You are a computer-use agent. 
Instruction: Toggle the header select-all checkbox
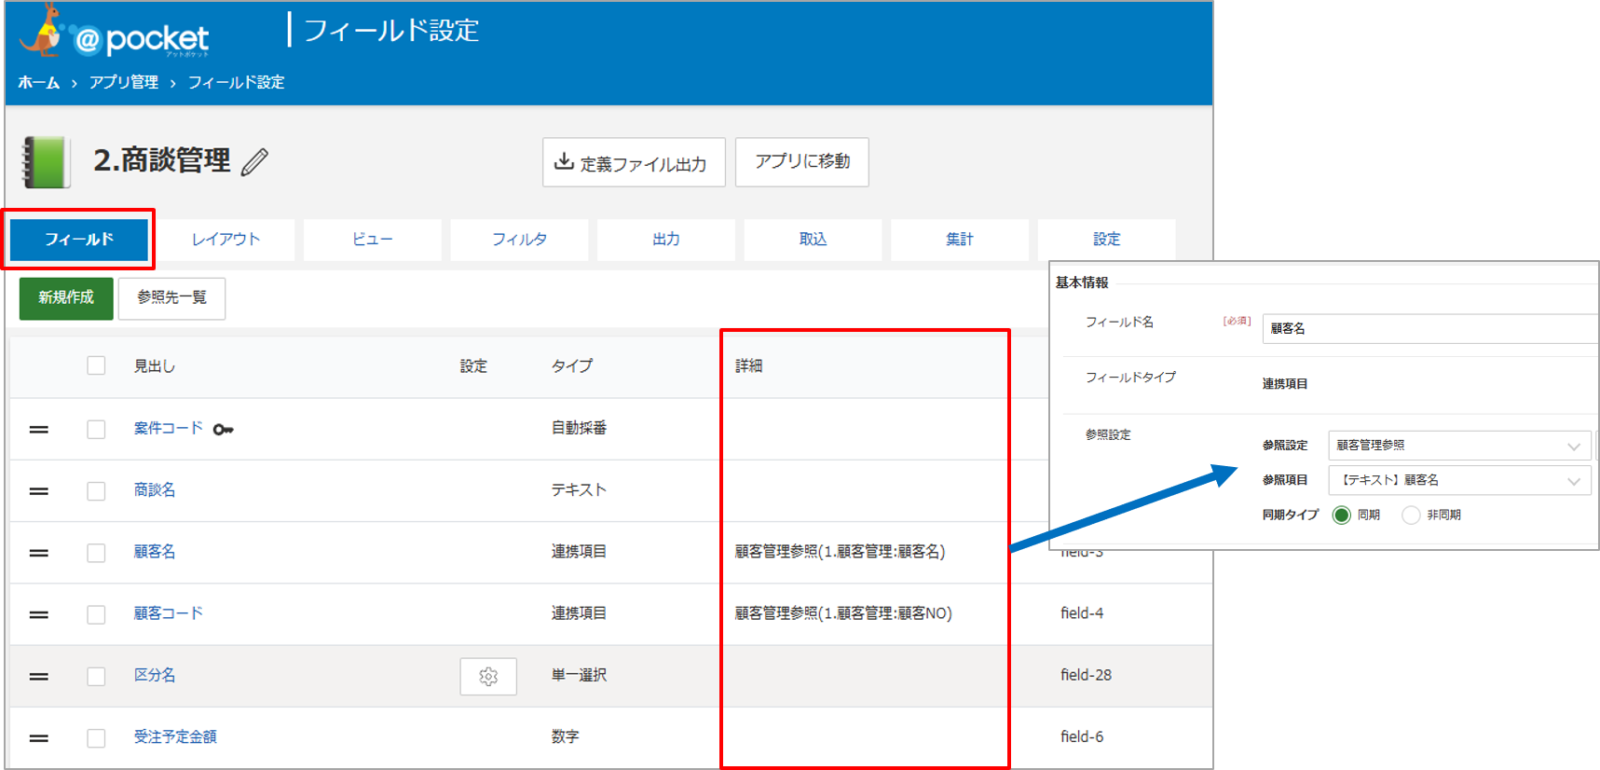[96, 366]
